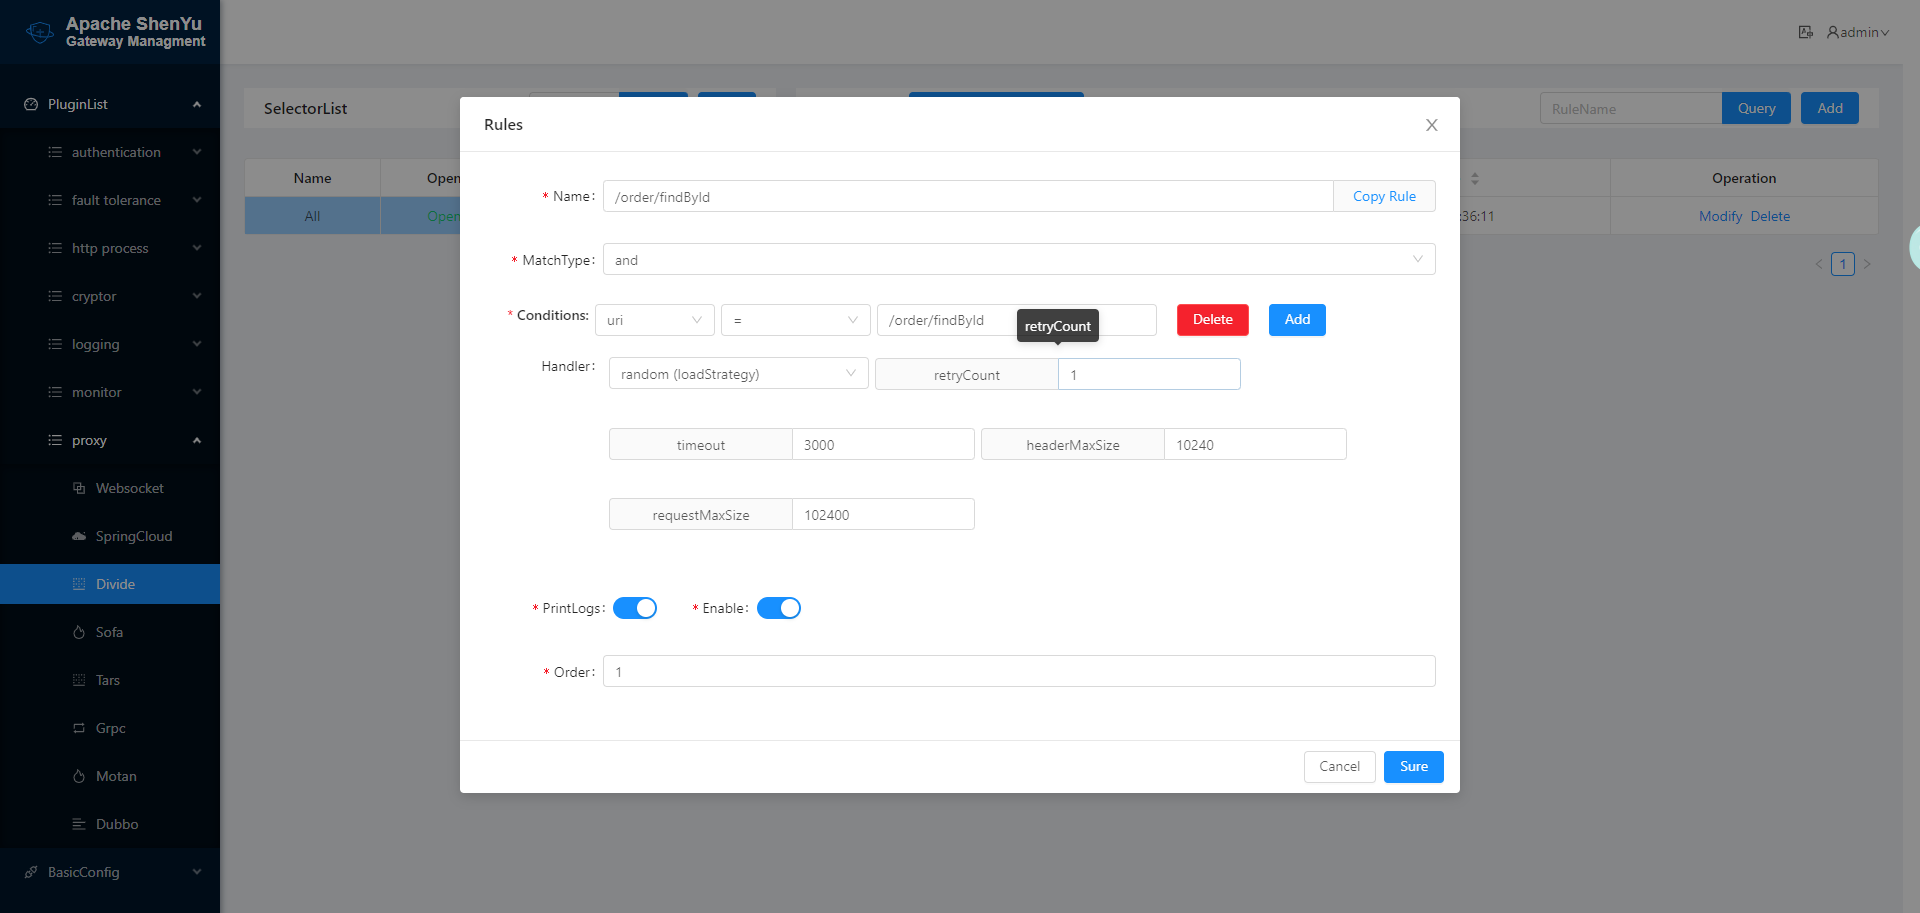Open the uri condition dropdown
Screen dimensions: 1920x913
pos(654,320)
